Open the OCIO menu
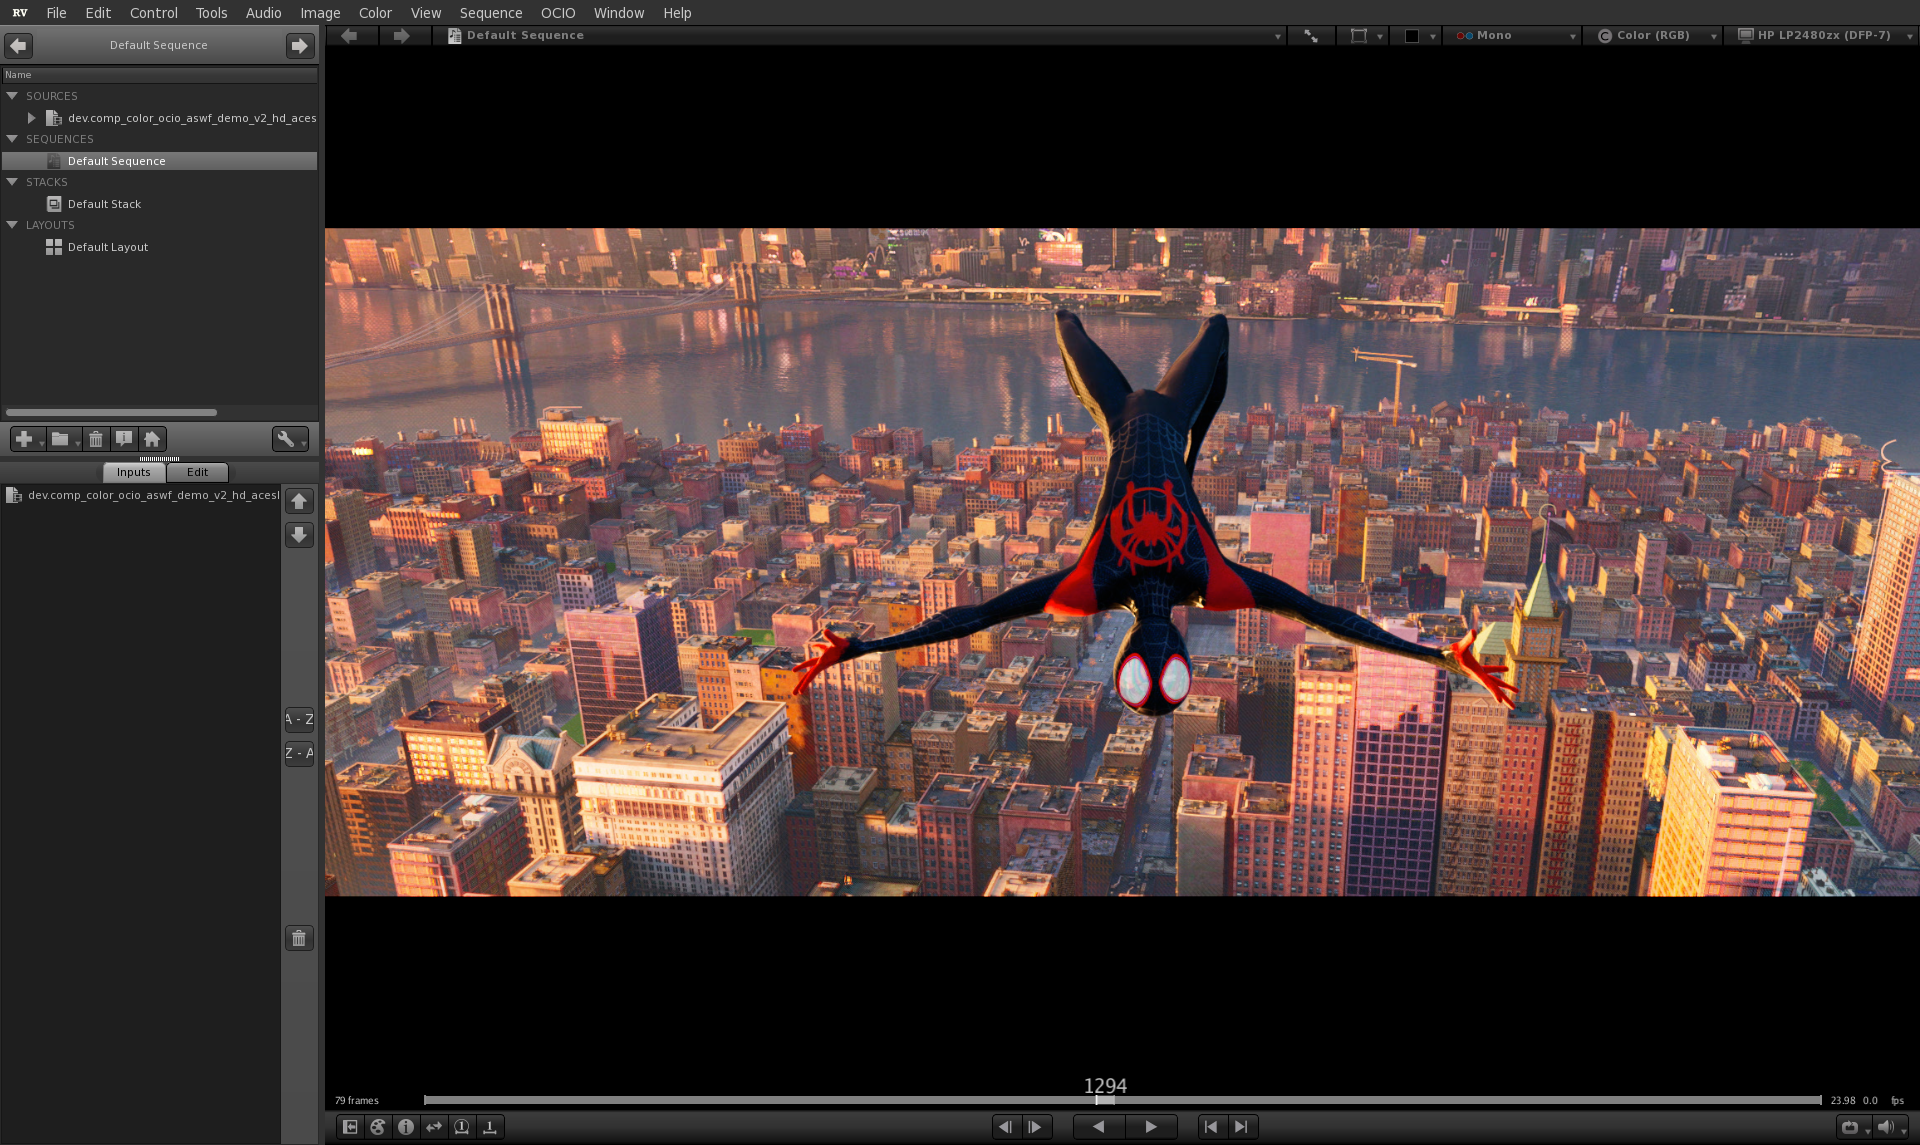The image size is (1920, 1145). 557,13
